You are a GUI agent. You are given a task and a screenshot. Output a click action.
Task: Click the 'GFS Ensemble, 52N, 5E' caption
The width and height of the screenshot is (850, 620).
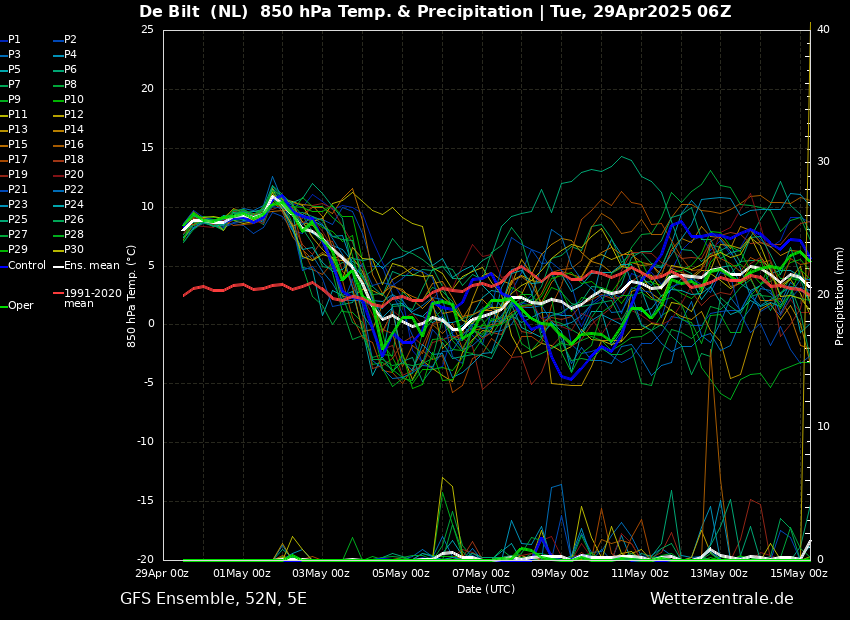coord(213,599)
